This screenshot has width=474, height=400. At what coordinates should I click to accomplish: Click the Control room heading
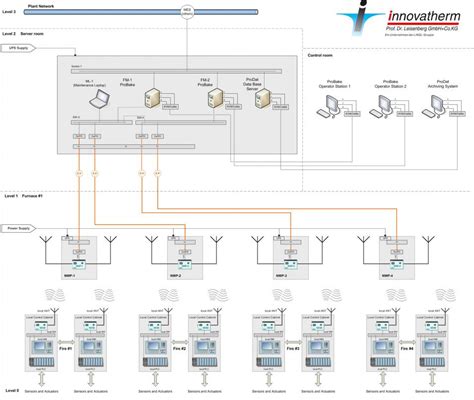coord(320,55)
